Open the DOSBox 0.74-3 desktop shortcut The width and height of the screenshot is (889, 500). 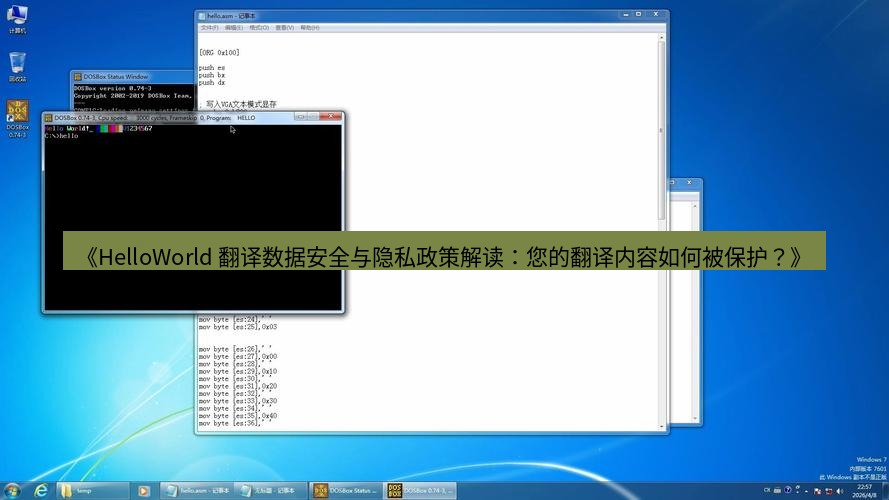(x=17, y=119)
